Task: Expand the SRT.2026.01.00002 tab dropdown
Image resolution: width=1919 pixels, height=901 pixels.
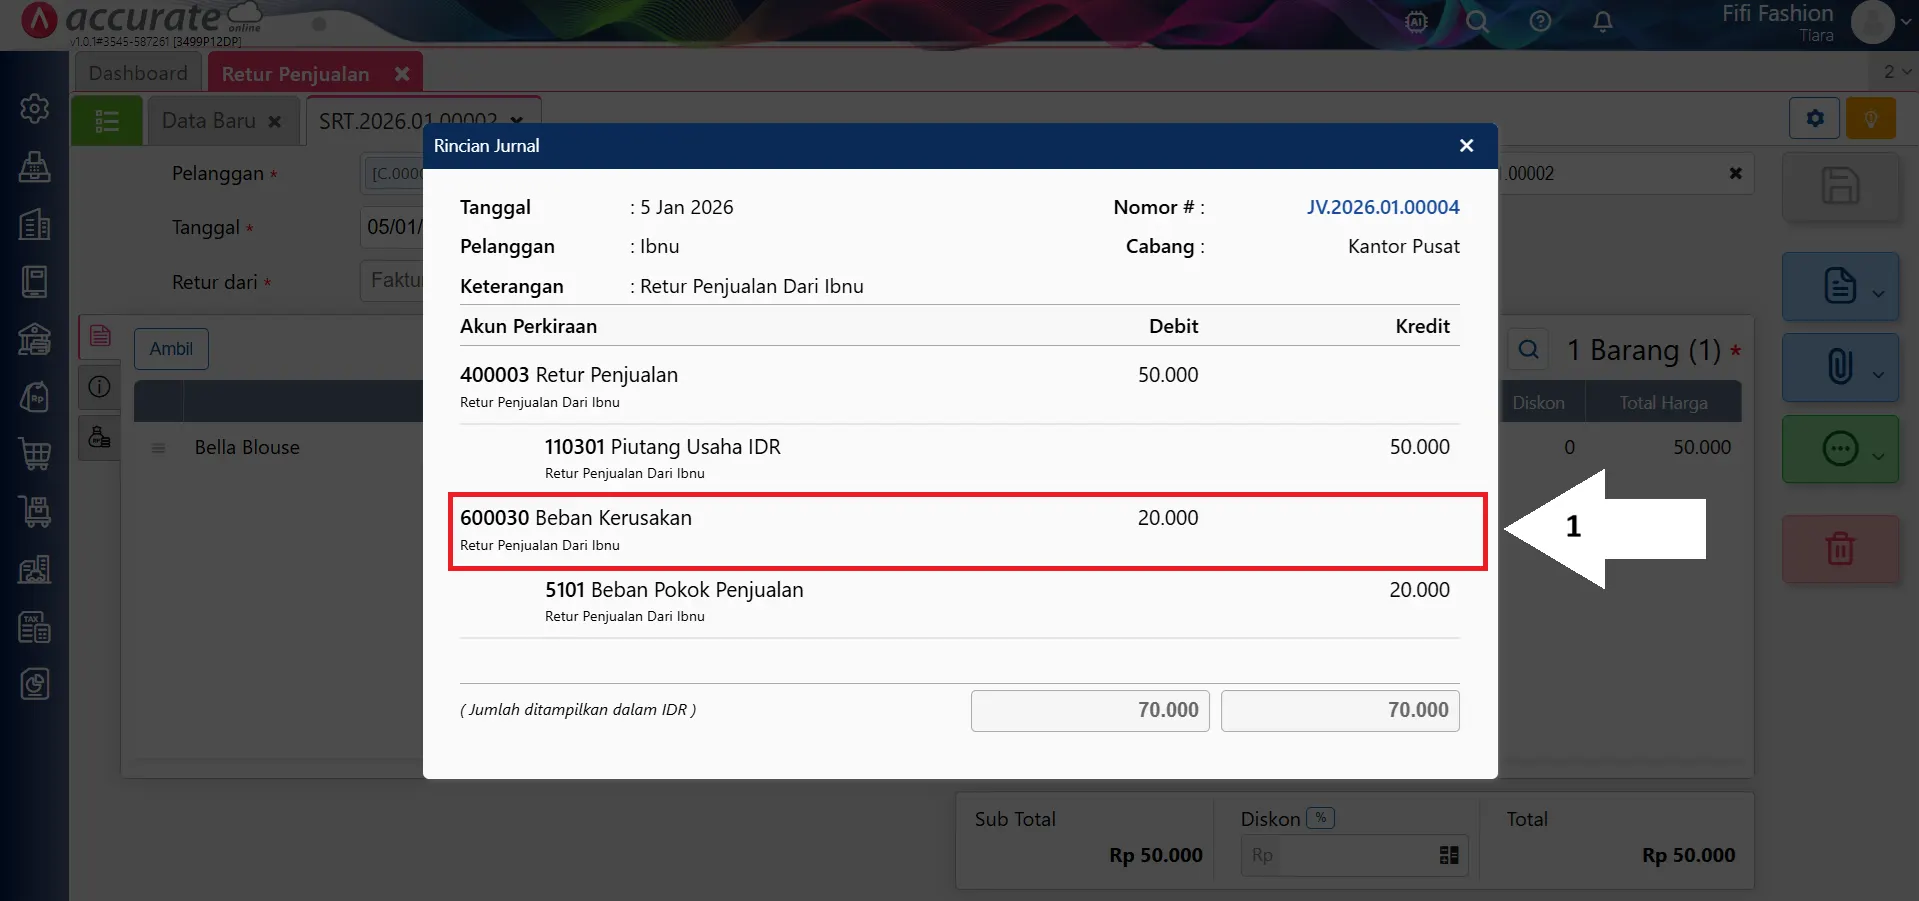Action: click(516, 121)
